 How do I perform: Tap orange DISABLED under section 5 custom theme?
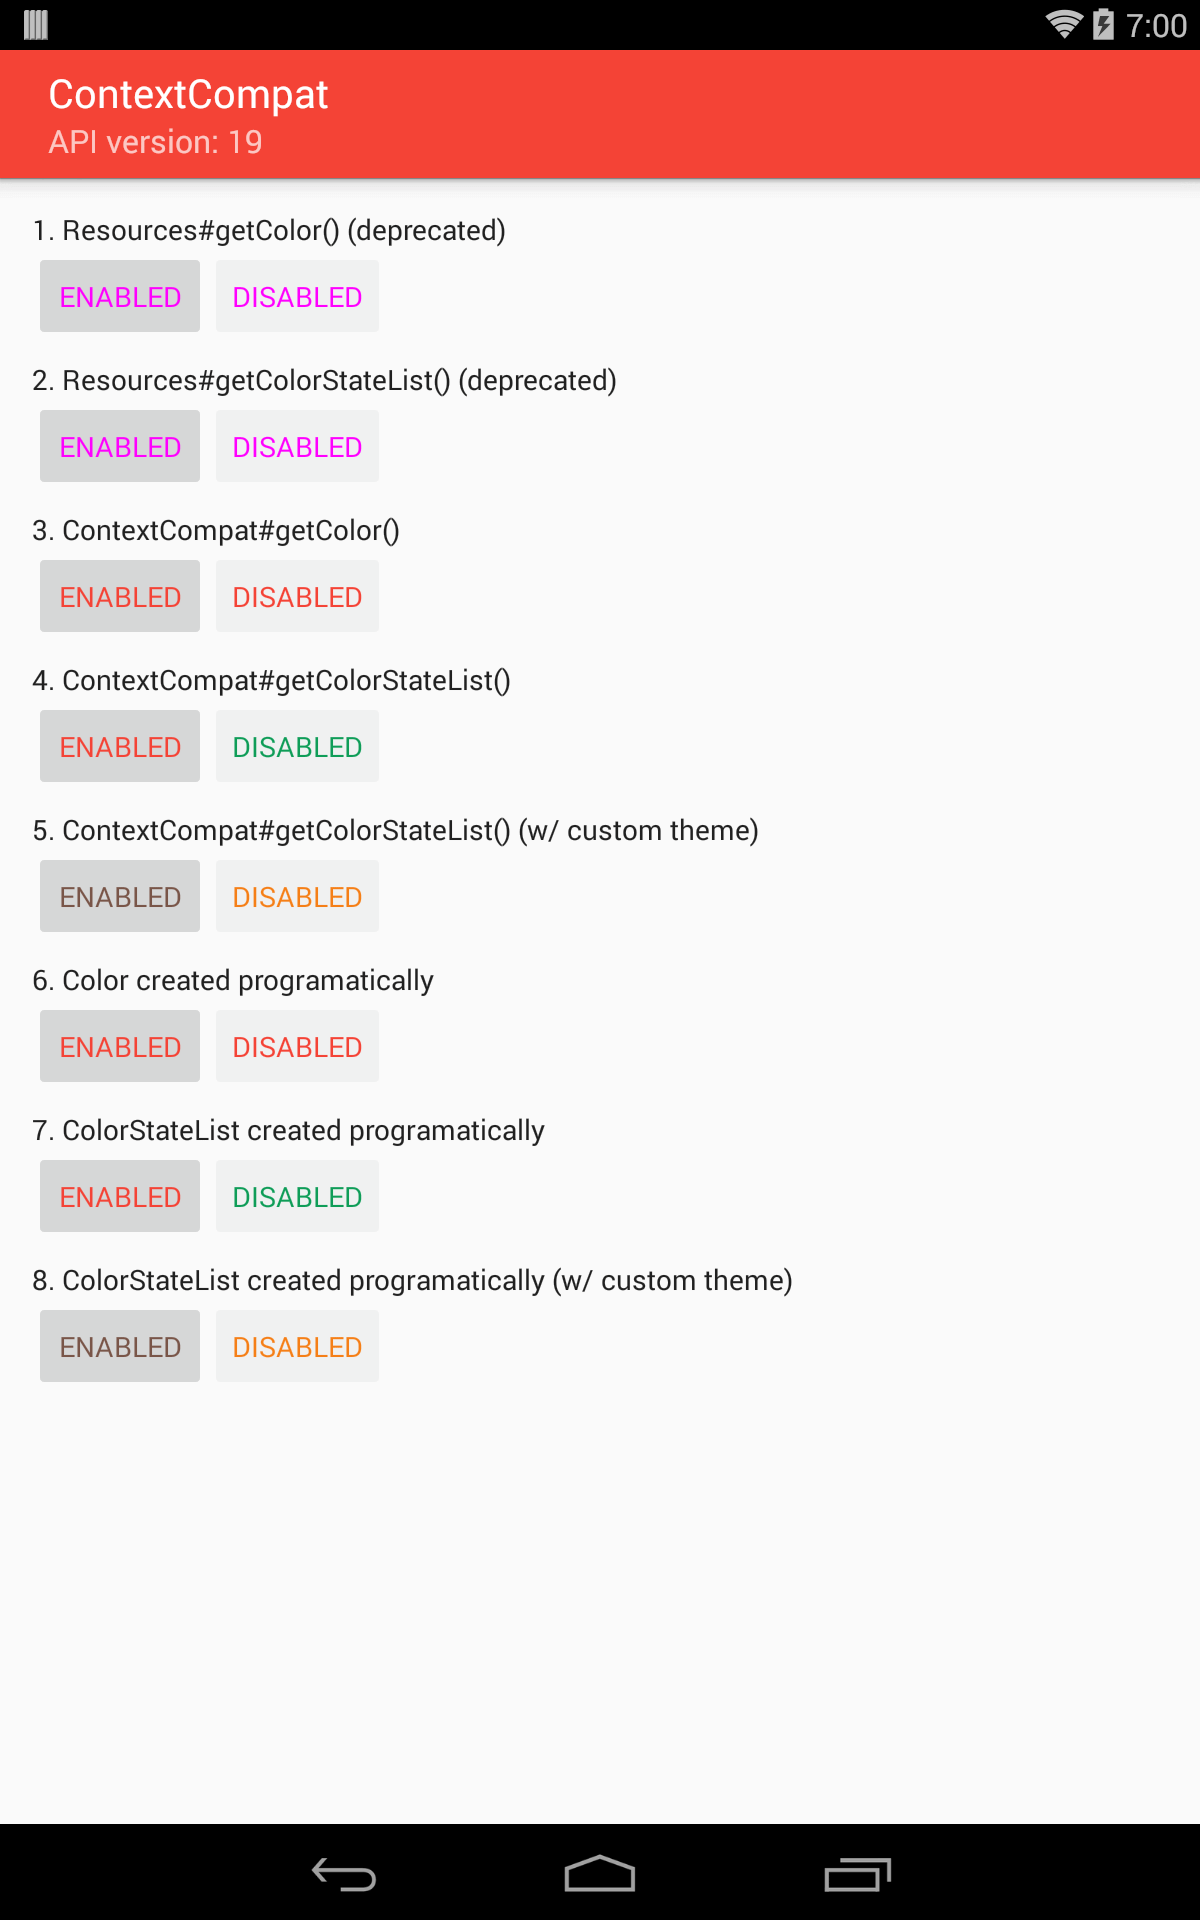(x=297, y=896)
